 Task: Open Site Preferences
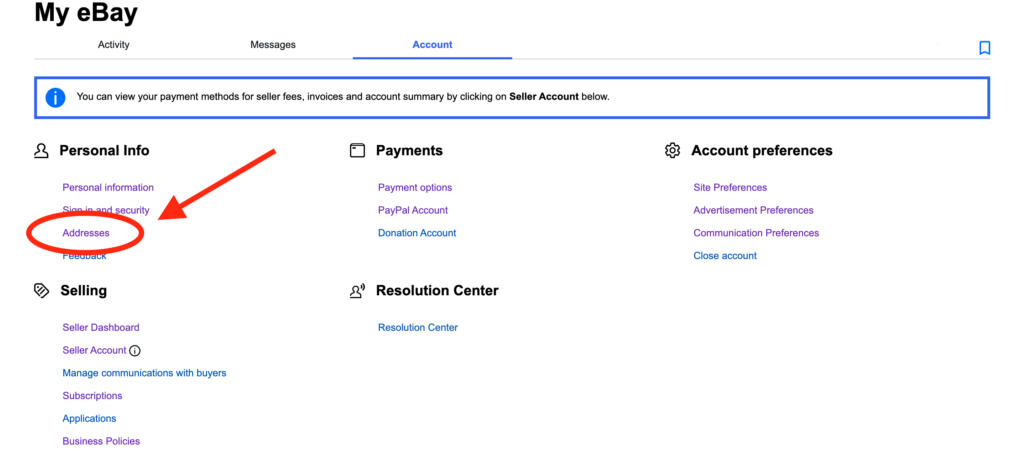[730, 187]
